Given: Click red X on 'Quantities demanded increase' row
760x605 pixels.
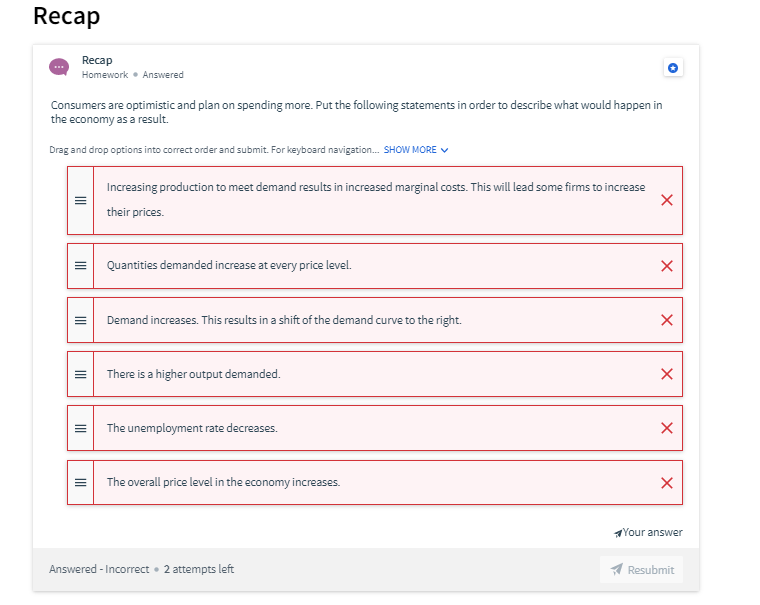Looking at the screenshot, I should coord(667,266).
